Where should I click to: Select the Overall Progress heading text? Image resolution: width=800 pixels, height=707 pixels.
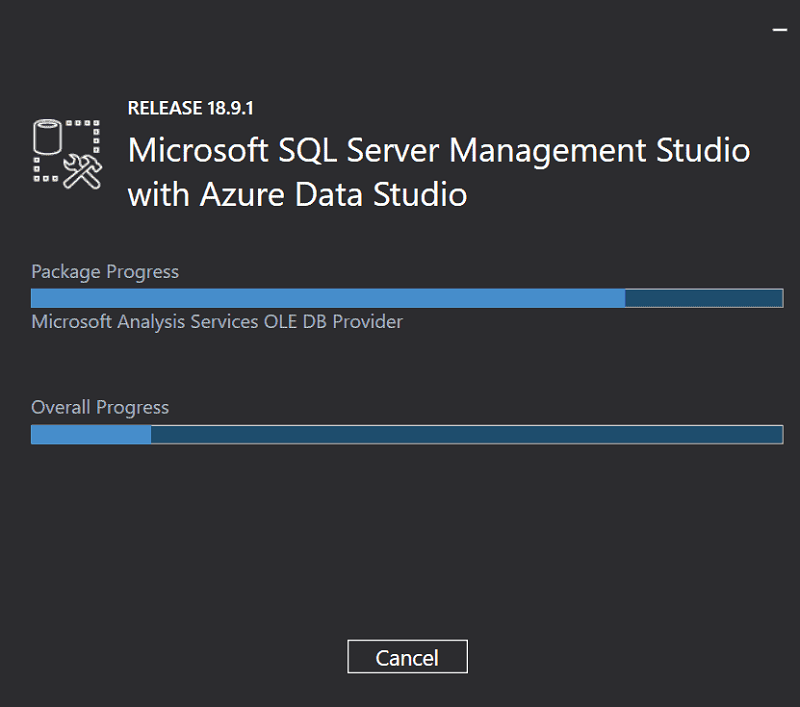coord(100,407)
